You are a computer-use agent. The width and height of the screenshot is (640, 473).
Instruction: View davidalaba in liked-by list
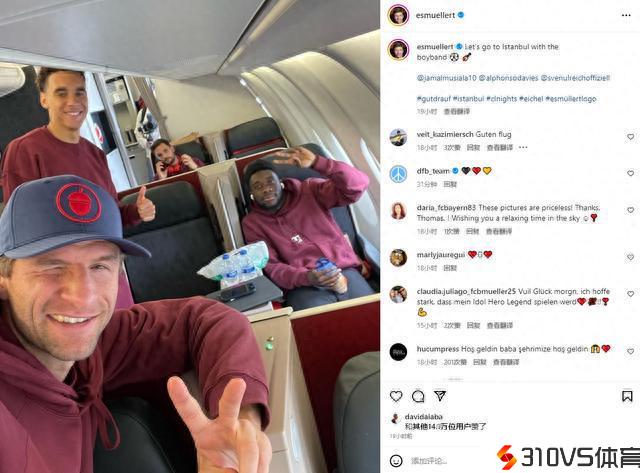[424, 417]
